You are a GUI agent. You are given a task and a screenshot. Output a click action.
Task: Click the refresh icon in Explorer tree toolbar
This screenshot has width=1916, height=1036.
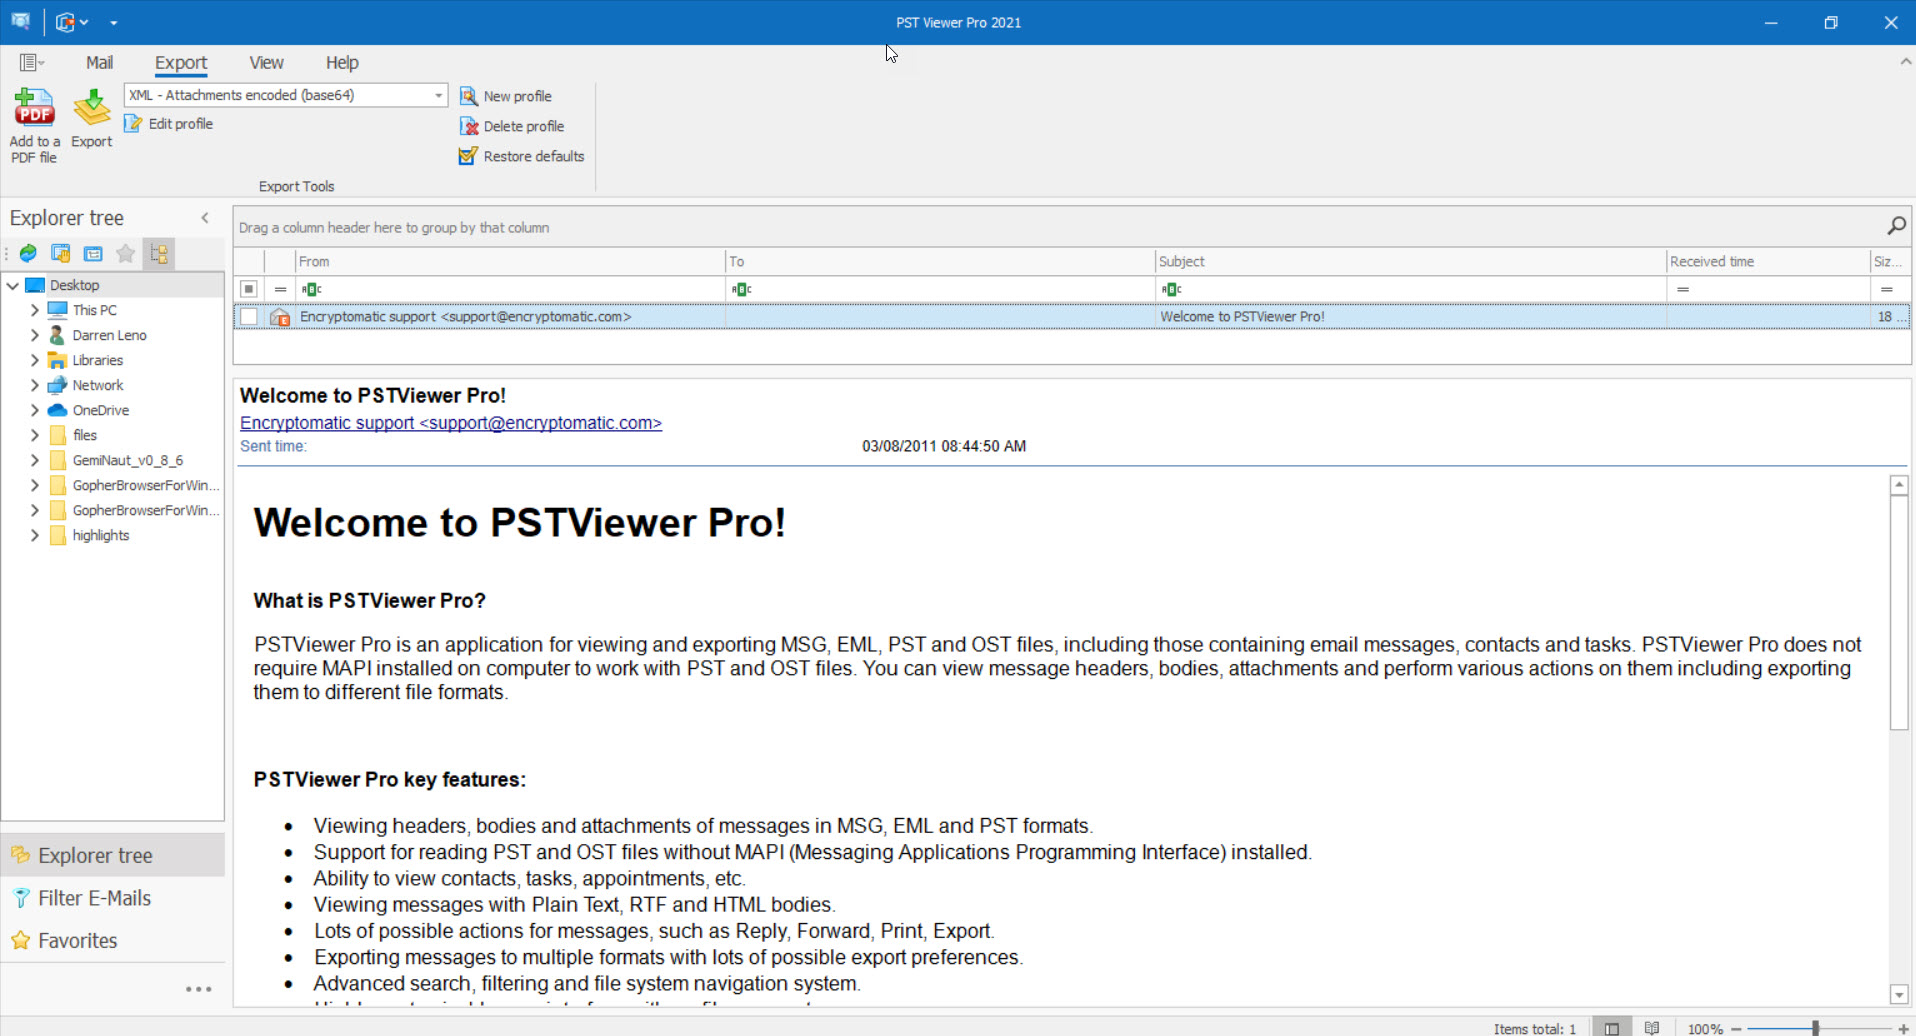[28, 254]
